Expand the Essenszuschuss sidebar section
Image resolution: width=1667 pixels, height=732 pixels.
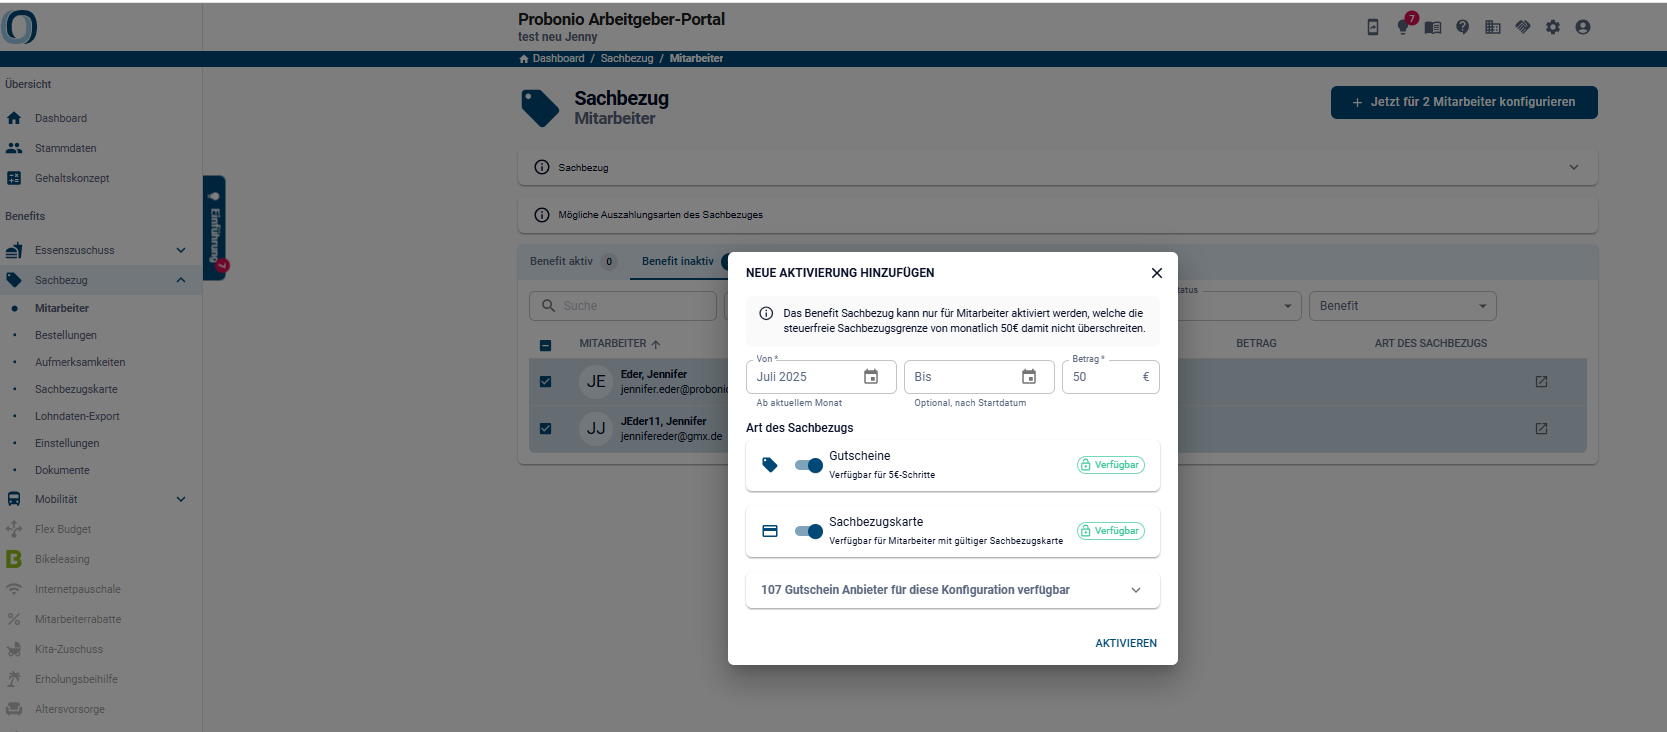point(181,250)
